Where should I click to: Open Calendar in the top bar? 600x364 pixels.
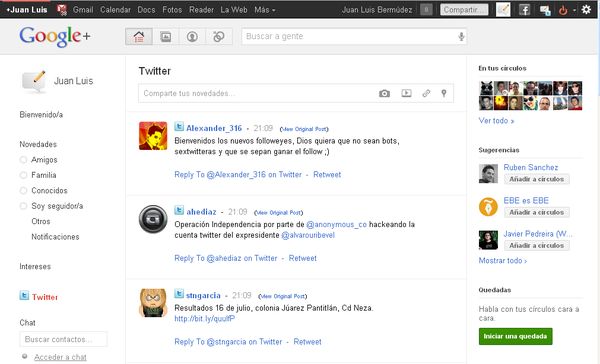pos(115,10)
